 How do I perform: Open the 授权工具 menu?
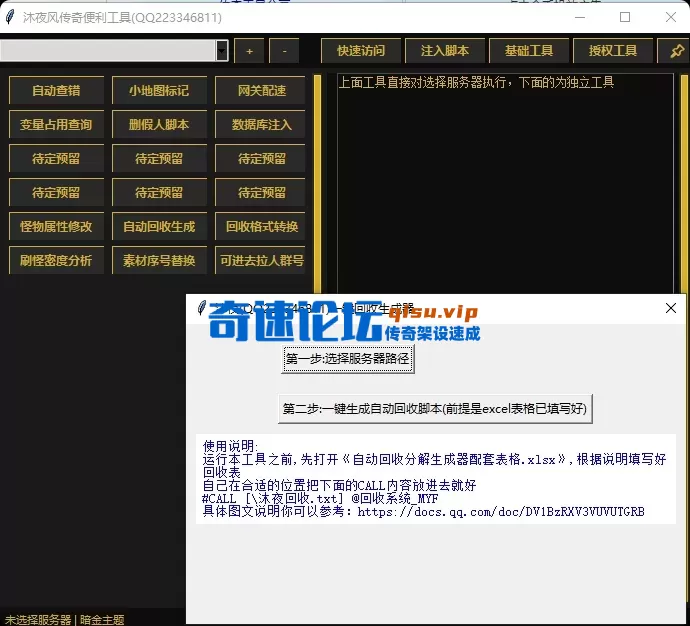(613, 51)
